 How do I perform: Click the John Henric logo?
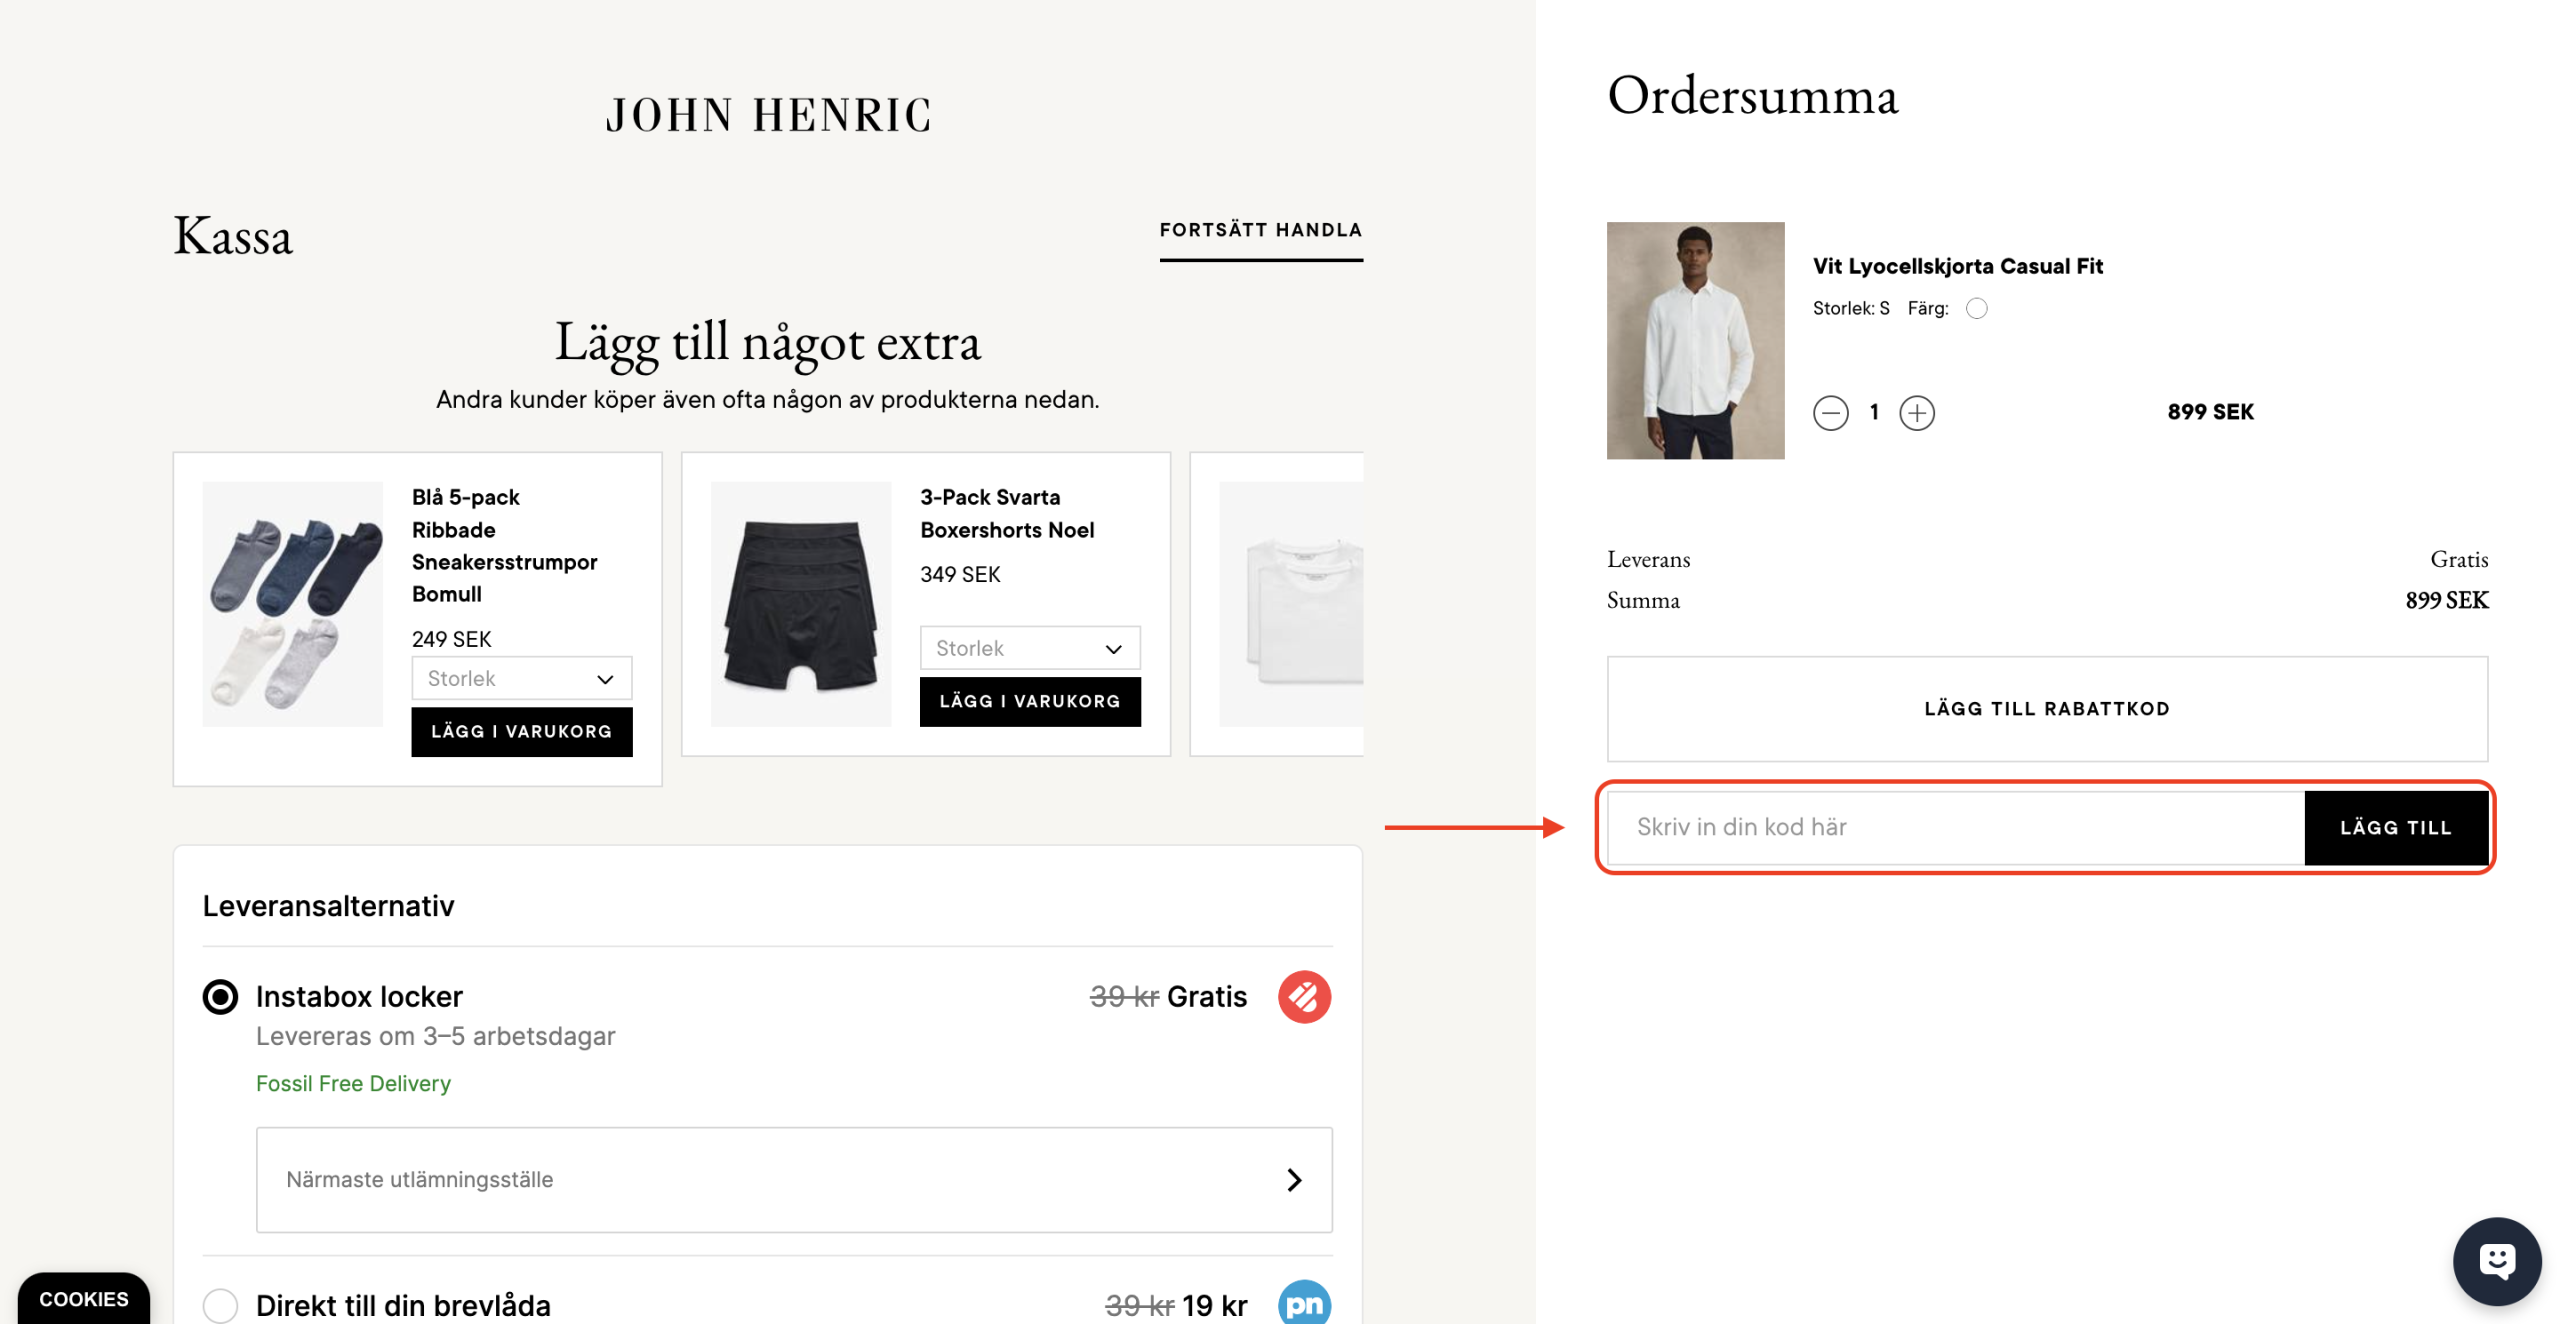[x=768, y=115]
